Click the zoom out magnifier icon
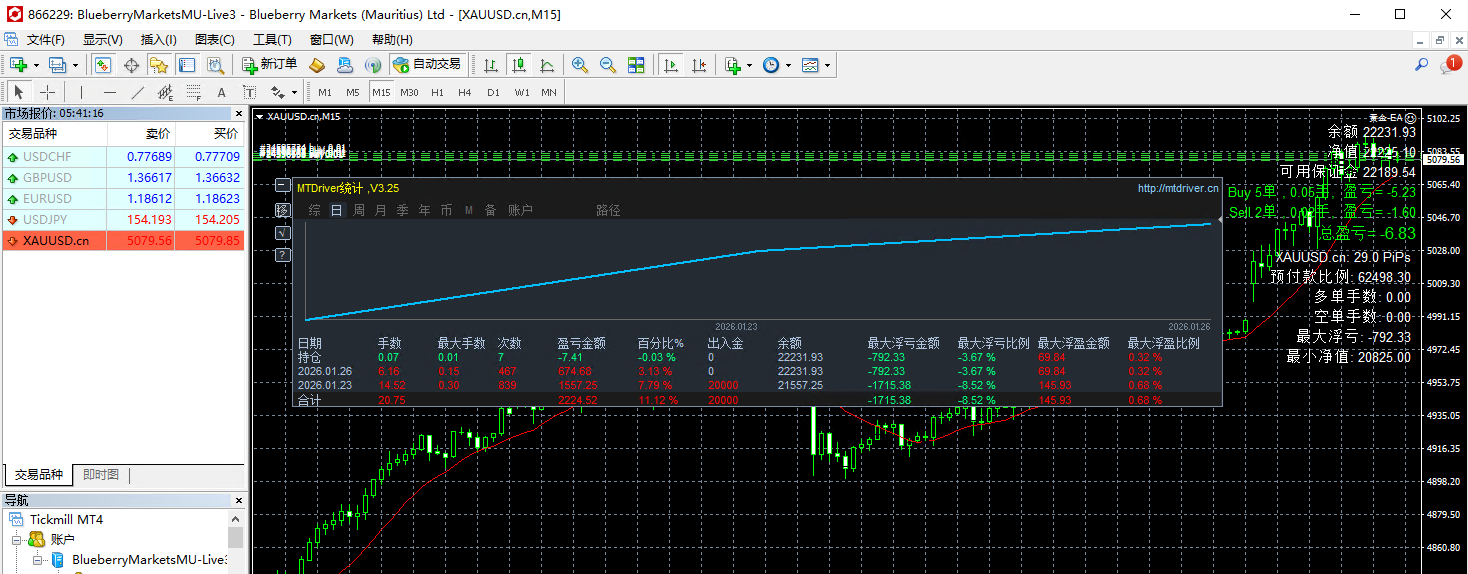This screenshot has height=574, width=1468. click(x=607, y=65)
